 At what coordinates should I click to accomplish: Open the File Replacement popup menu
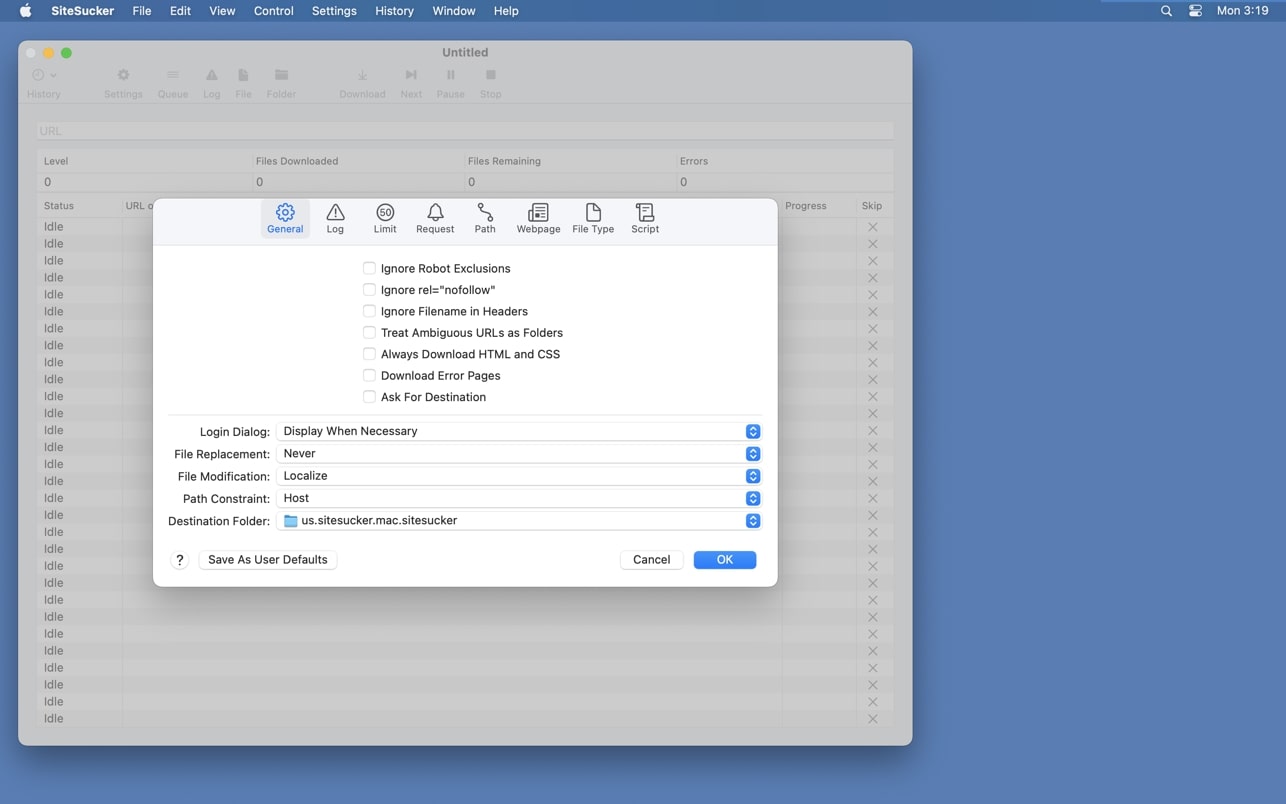coord(518,454)
